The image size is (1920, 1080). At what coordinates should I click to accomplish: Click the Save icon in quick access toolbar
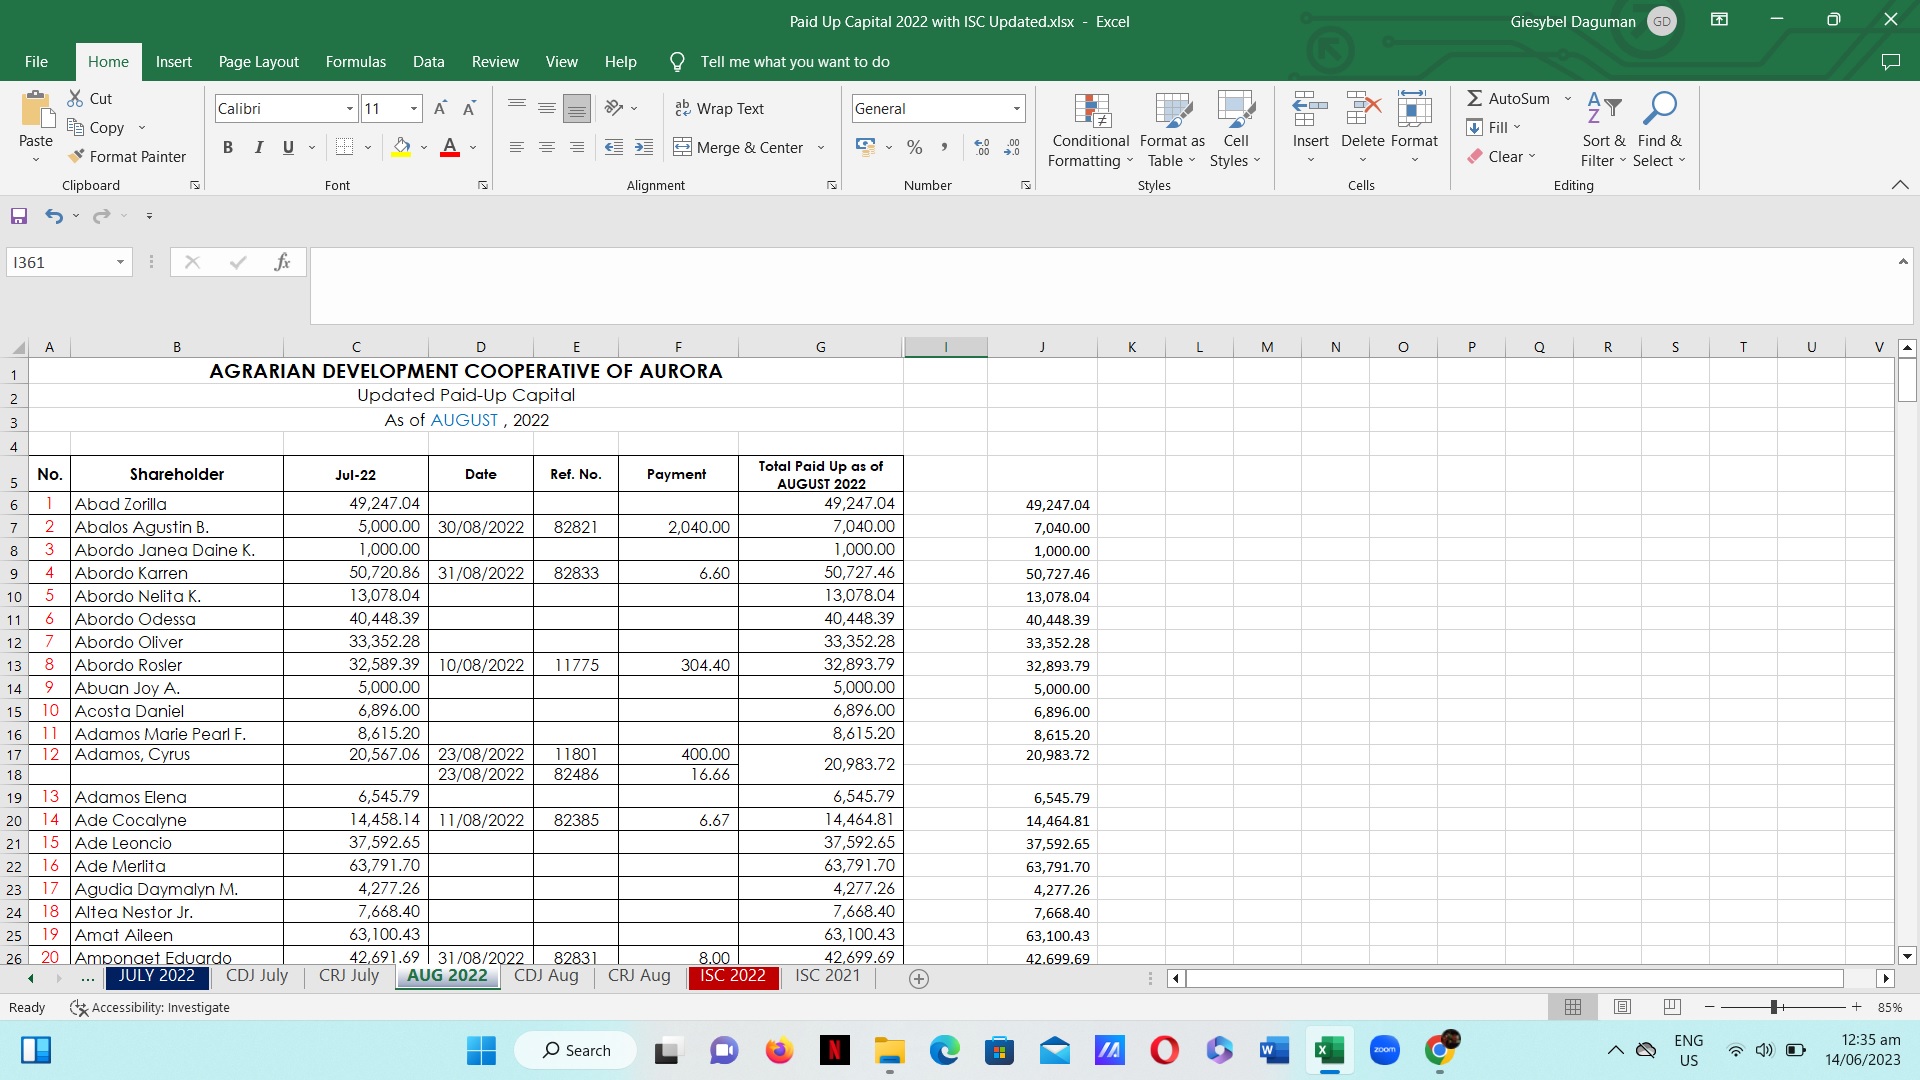click(19, 216)
